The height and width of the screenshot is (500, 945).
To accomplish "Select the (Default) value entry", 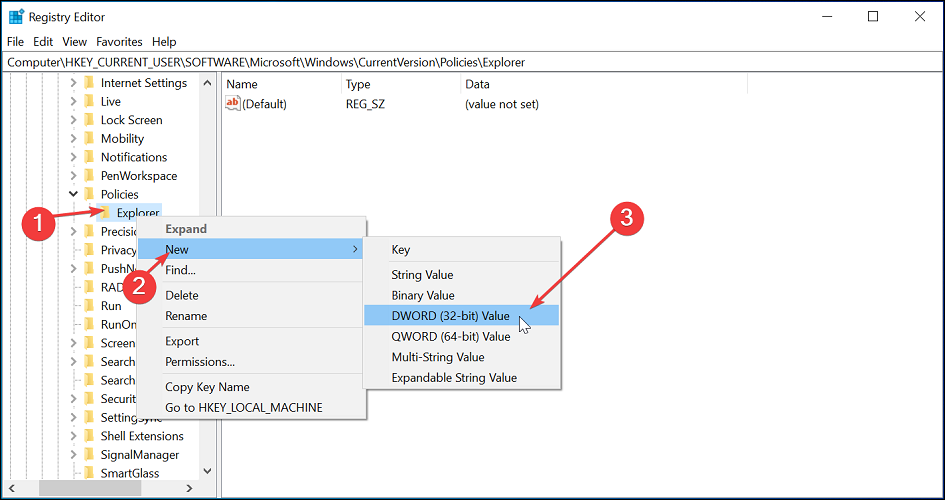I will click(264, 104).
